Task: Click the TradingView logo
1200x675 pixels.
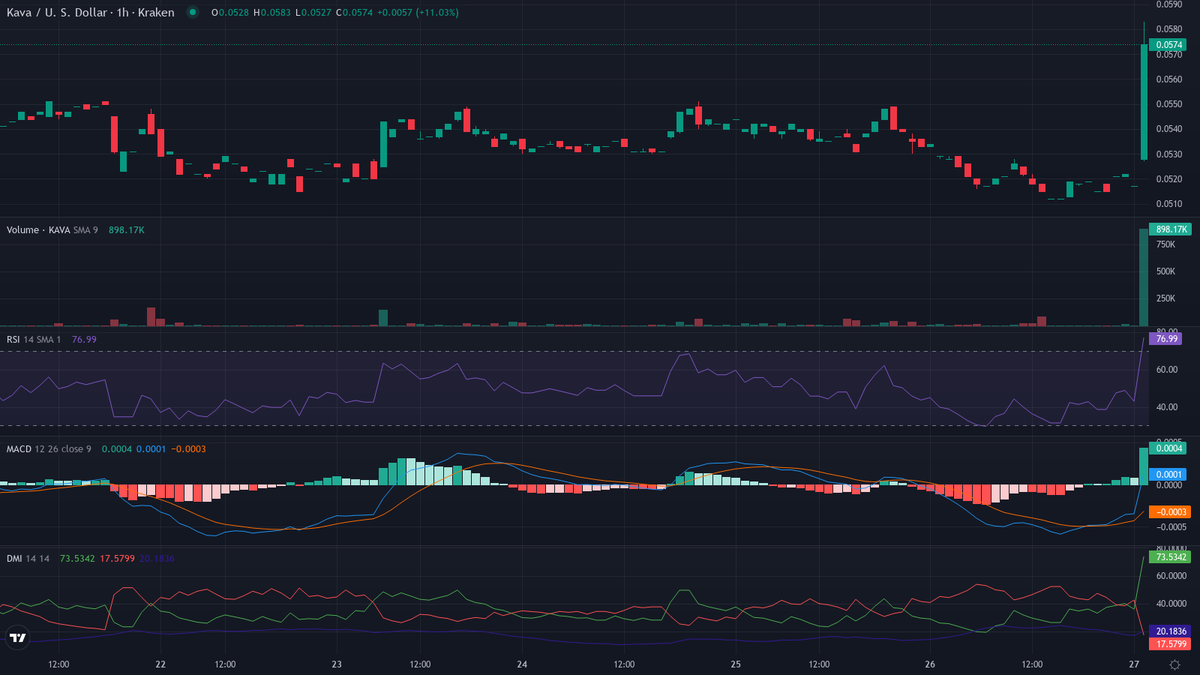Action: [17, 638]
